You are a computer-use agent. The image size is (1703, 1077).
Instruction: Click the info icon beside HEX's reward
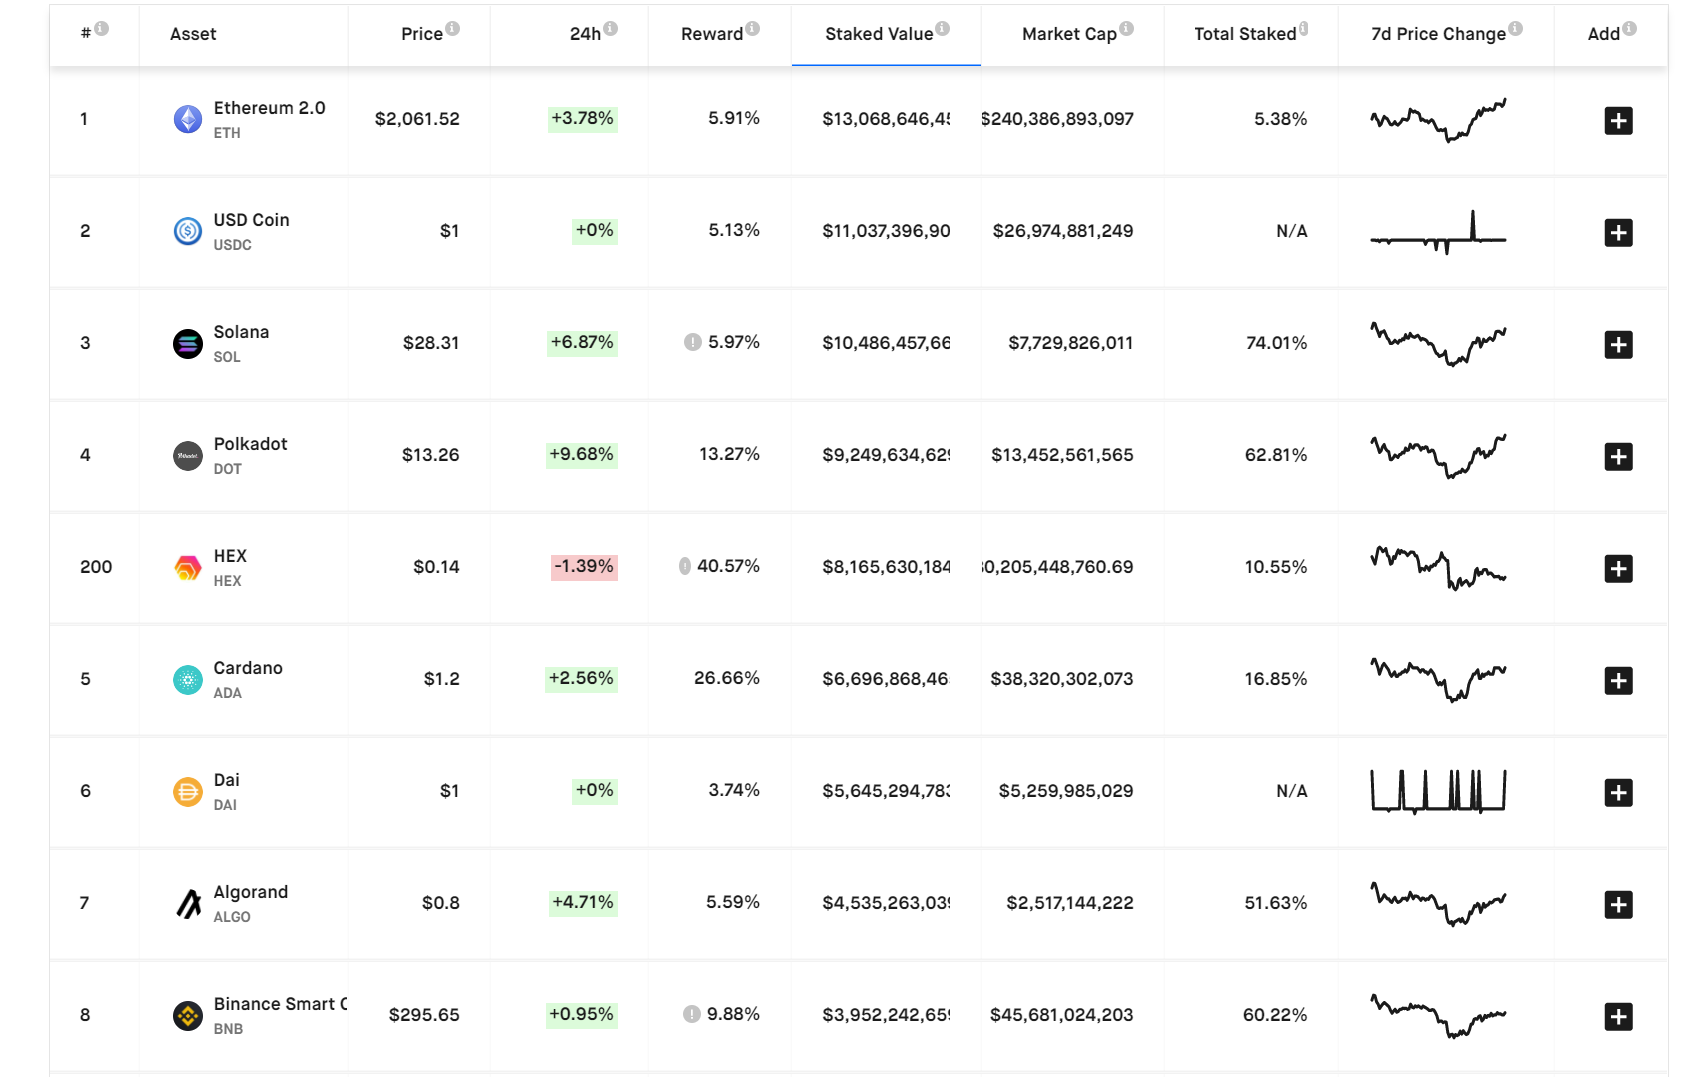coord(685,566)
